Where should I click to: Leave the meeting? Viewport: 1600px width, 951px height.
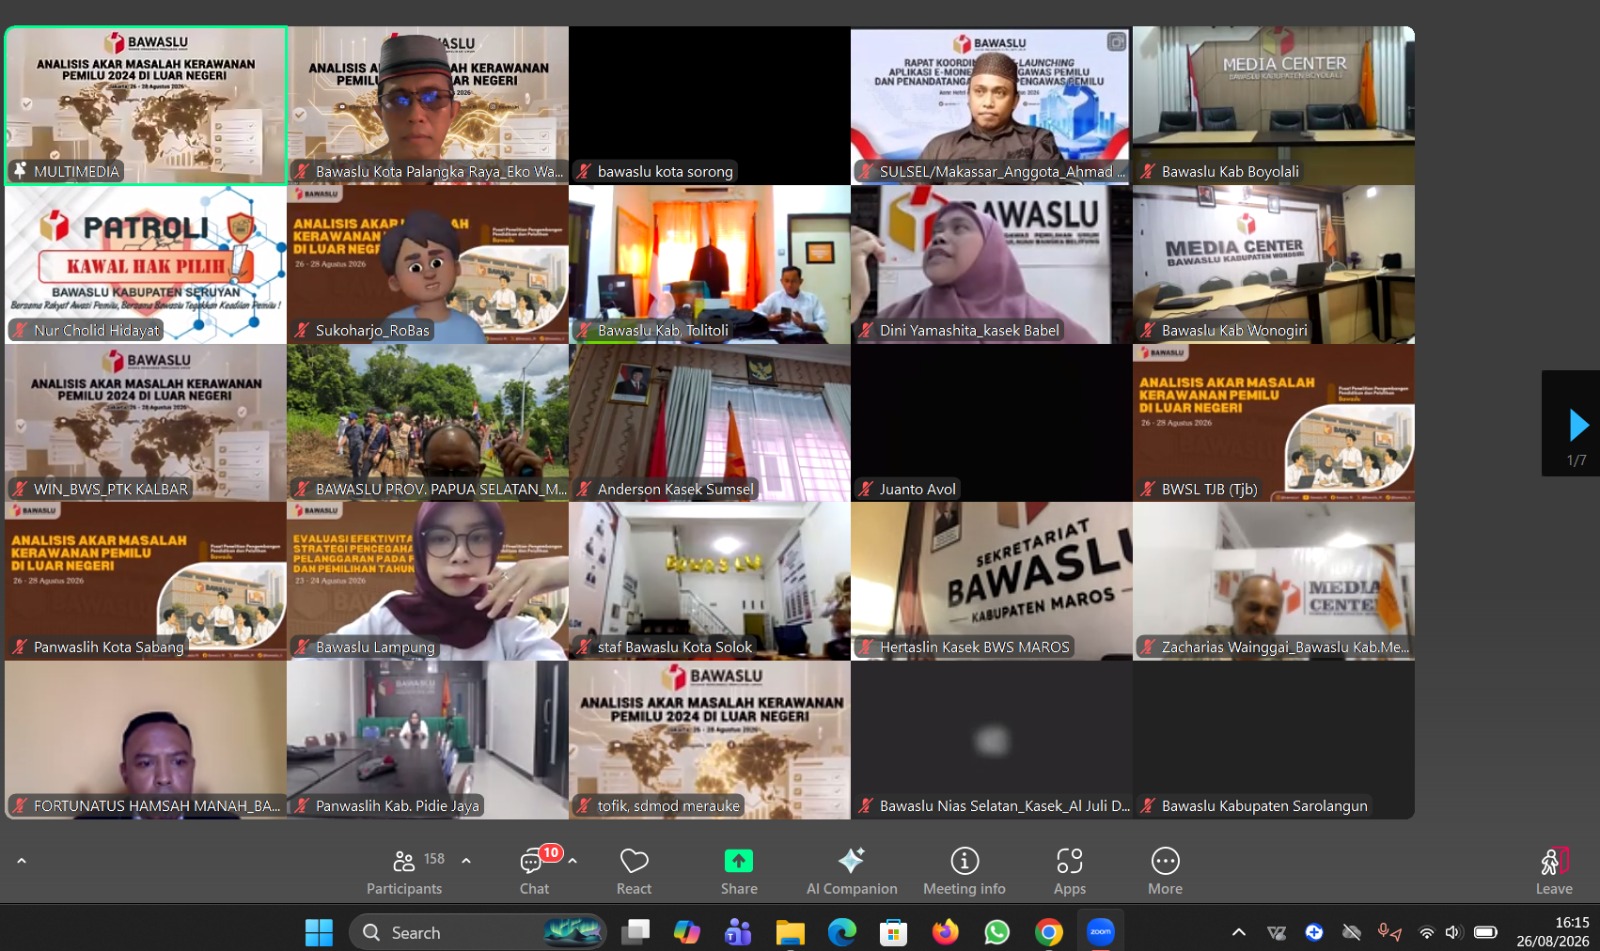(1554, 871)
